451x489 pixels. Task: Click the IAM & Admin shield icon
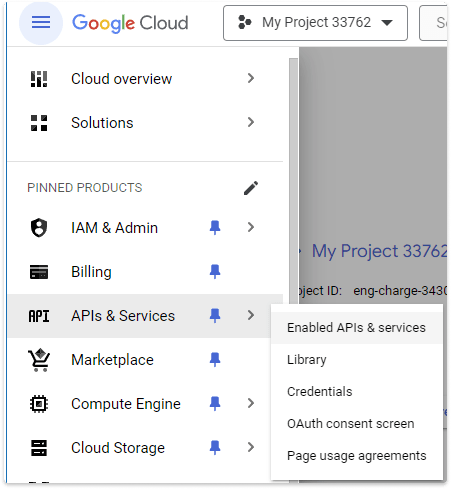(39, 228)
